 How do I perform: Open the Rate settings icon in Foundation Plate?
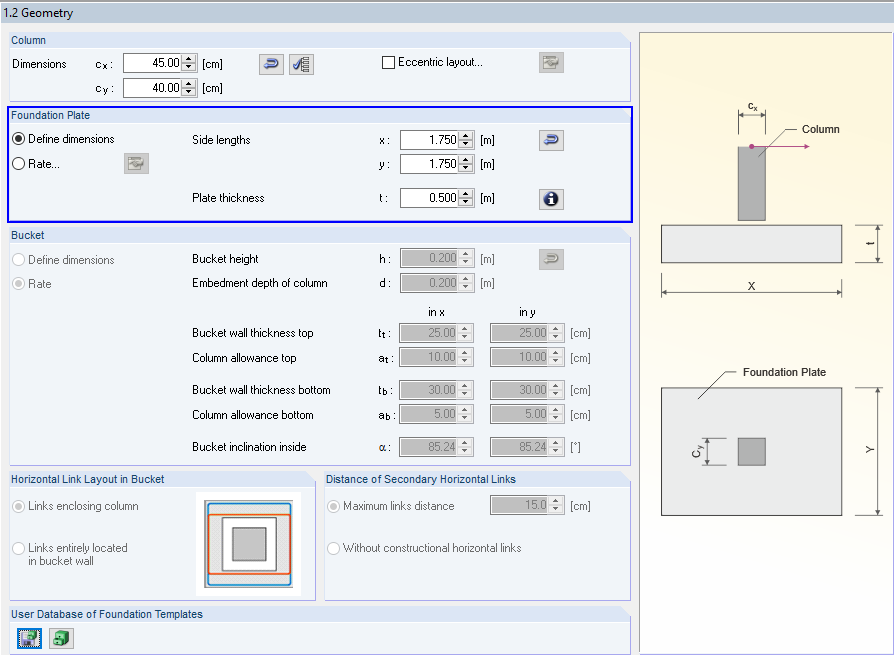coord(136,164)
